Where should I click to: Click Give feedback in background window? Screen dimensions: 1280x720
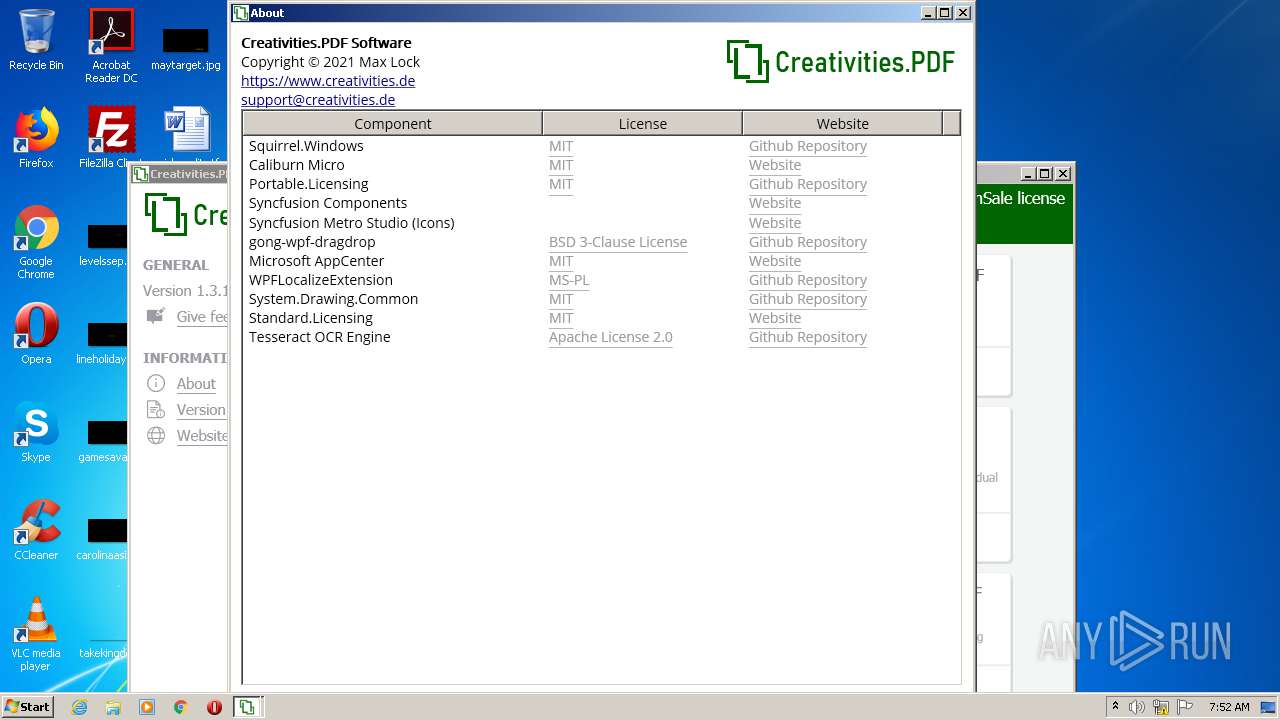tap(202, 317)
